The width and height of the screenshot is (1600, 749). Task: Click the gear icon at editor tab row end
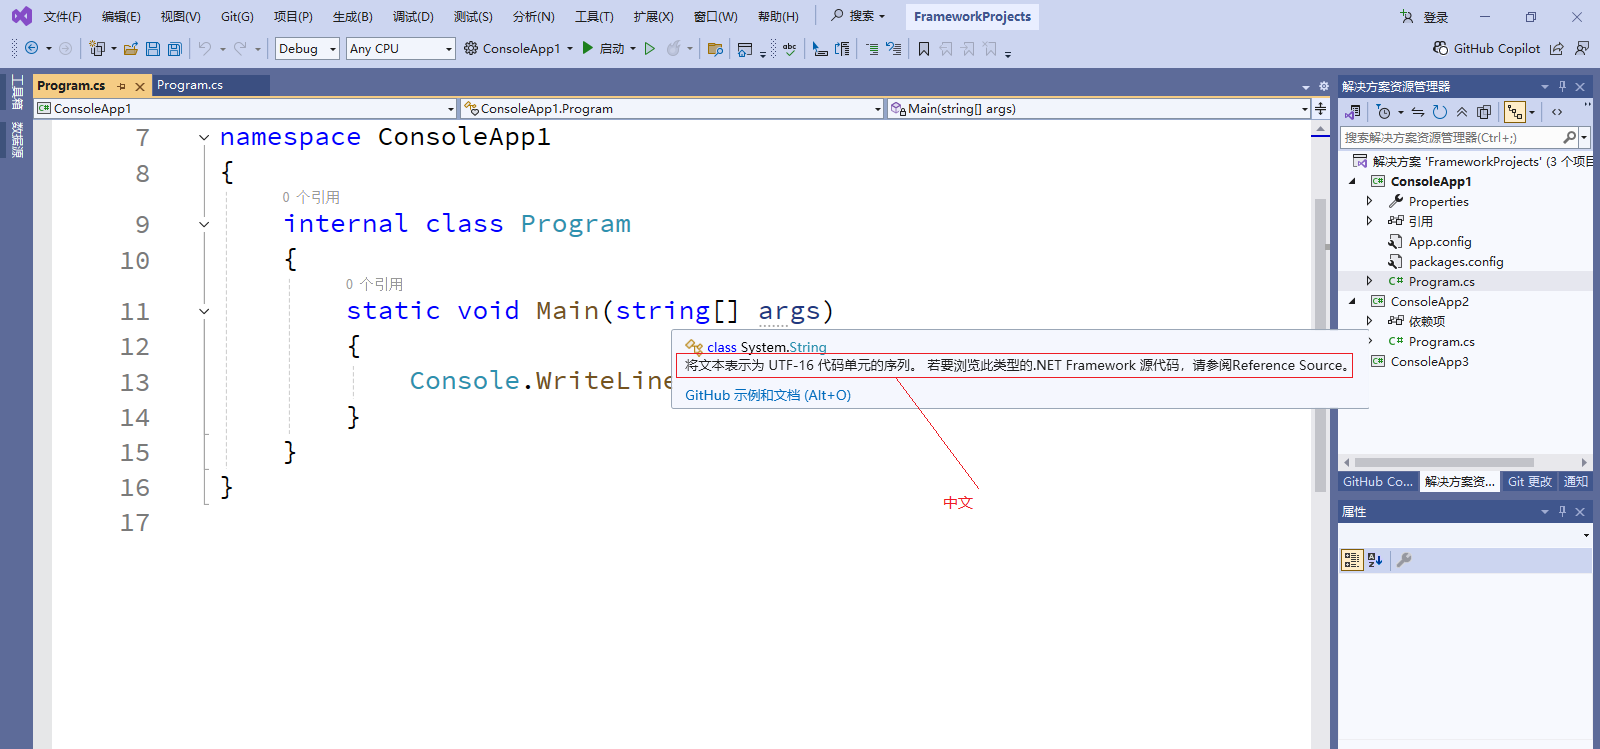point(1324,86)
